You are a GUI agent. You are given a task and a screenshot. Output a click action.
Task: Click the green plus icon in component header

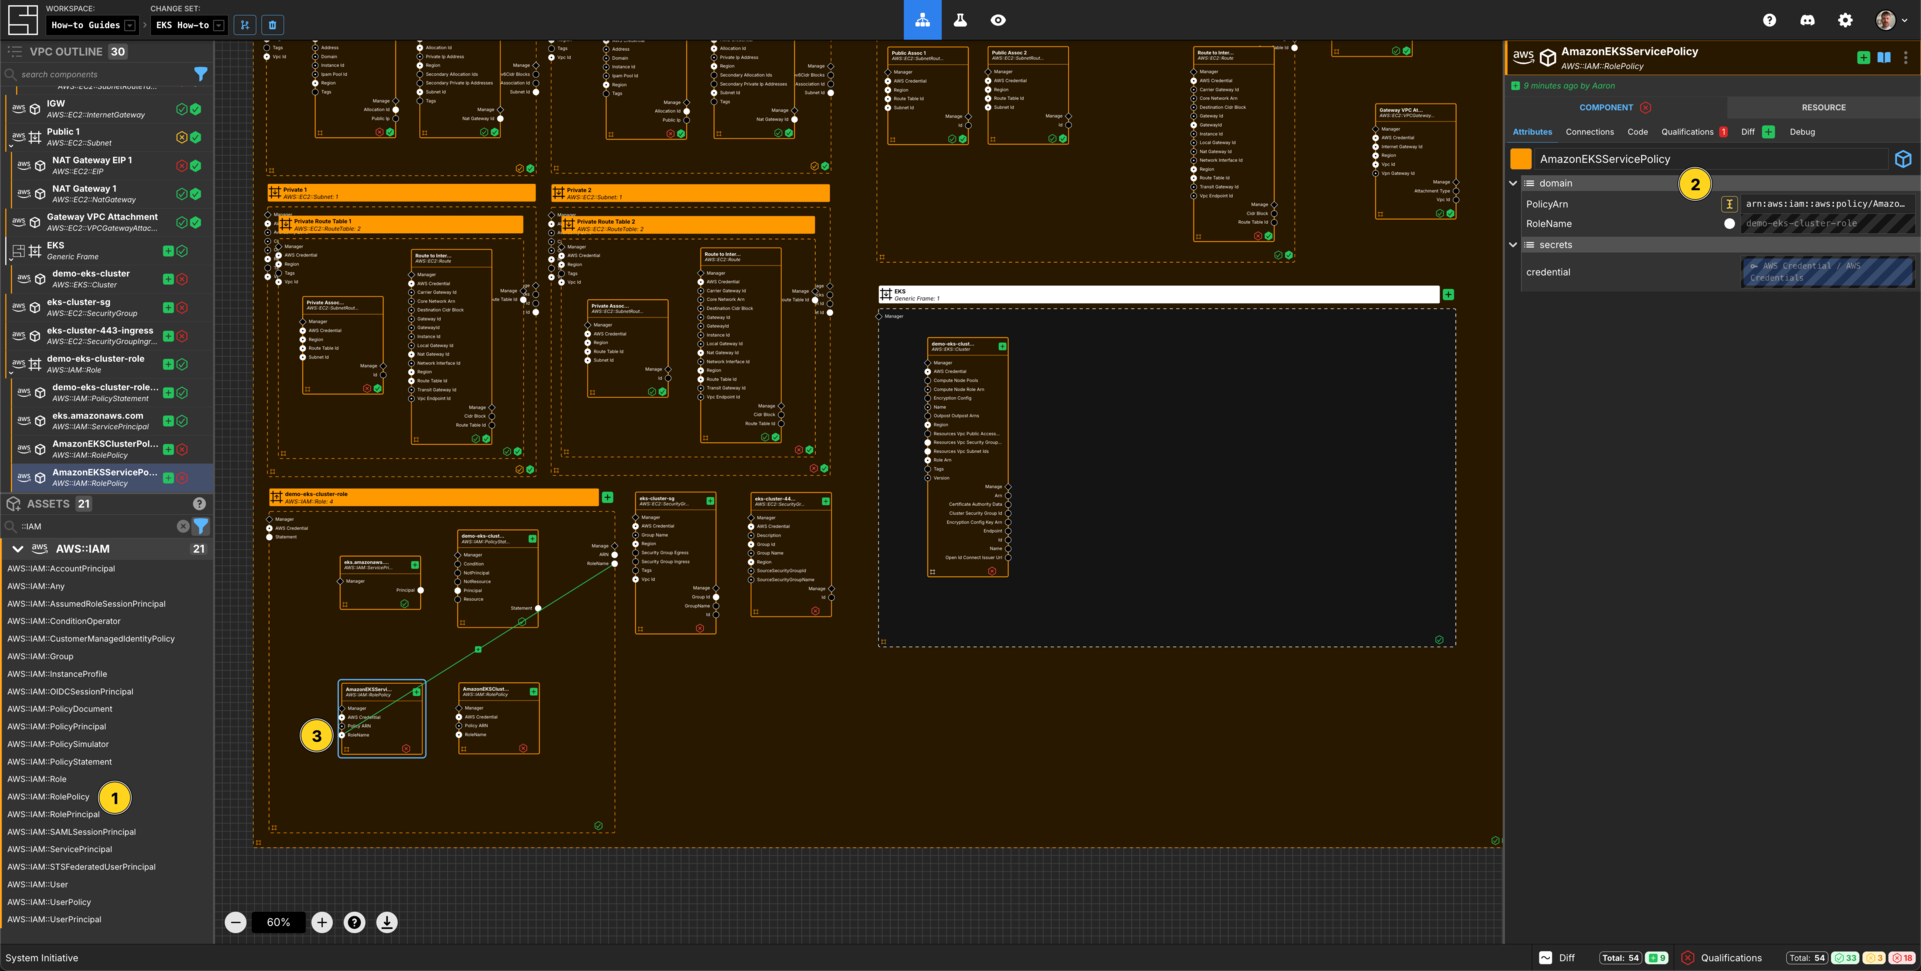1863,58
